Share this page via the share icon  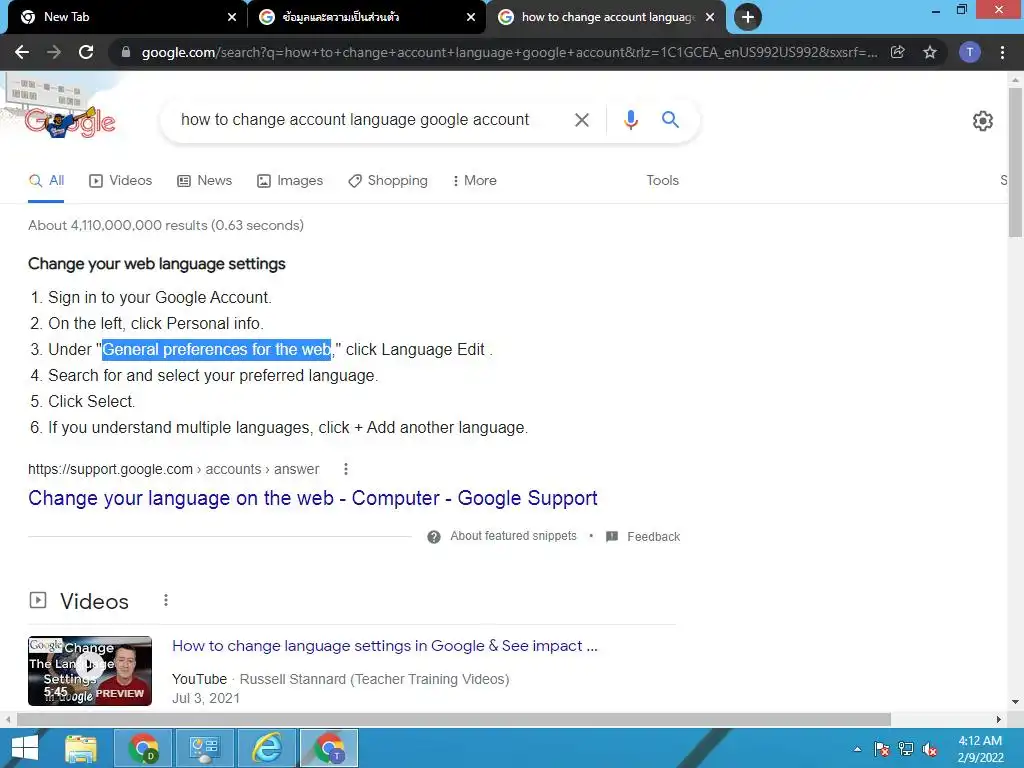pyautogui.click(x=898, y=52)
